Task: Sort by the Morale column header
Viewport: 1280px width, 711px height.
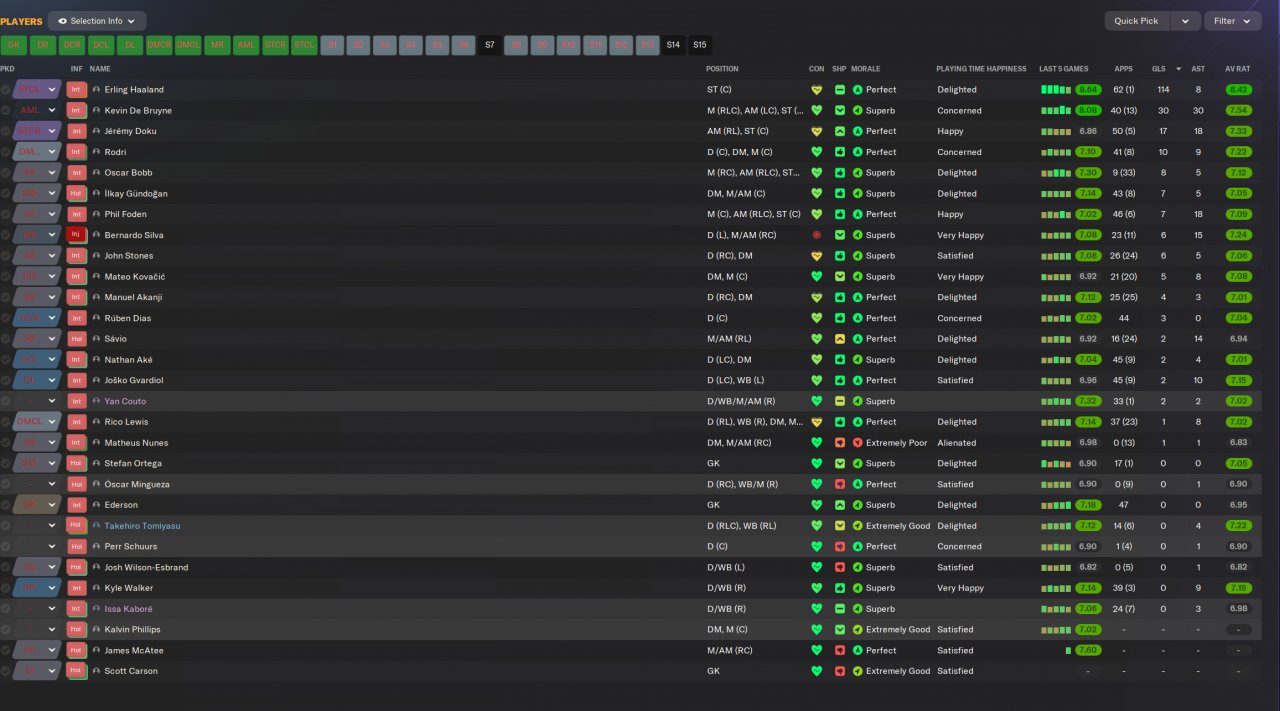Action: click(865, 69)
